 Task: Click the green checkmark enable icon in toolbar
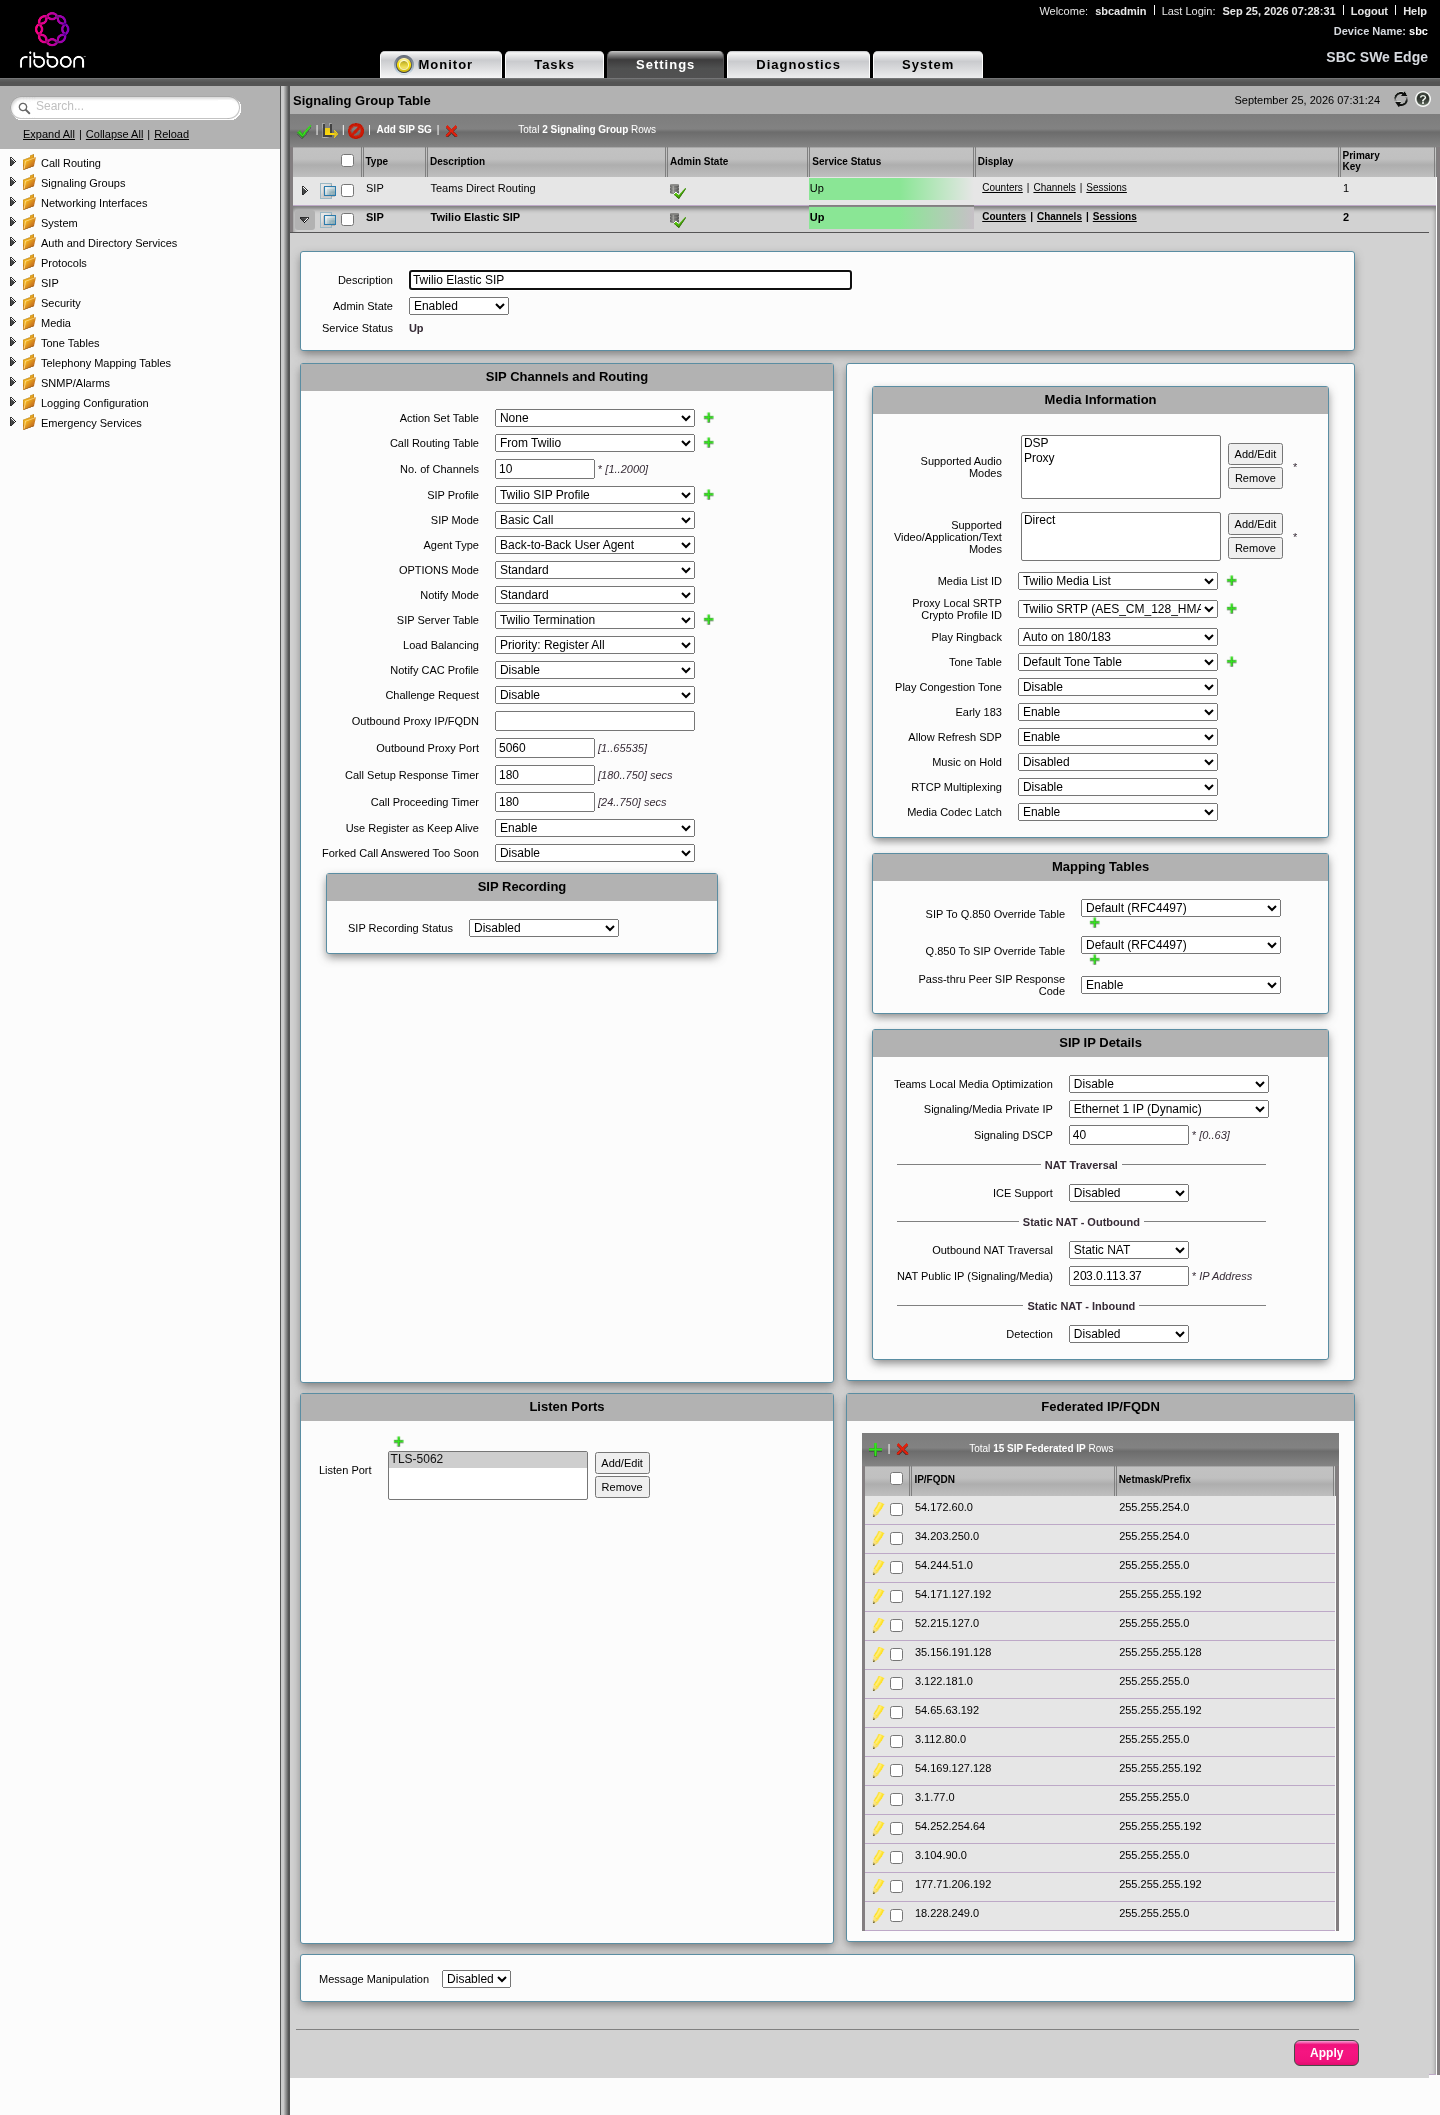click(x=304, y=131)
